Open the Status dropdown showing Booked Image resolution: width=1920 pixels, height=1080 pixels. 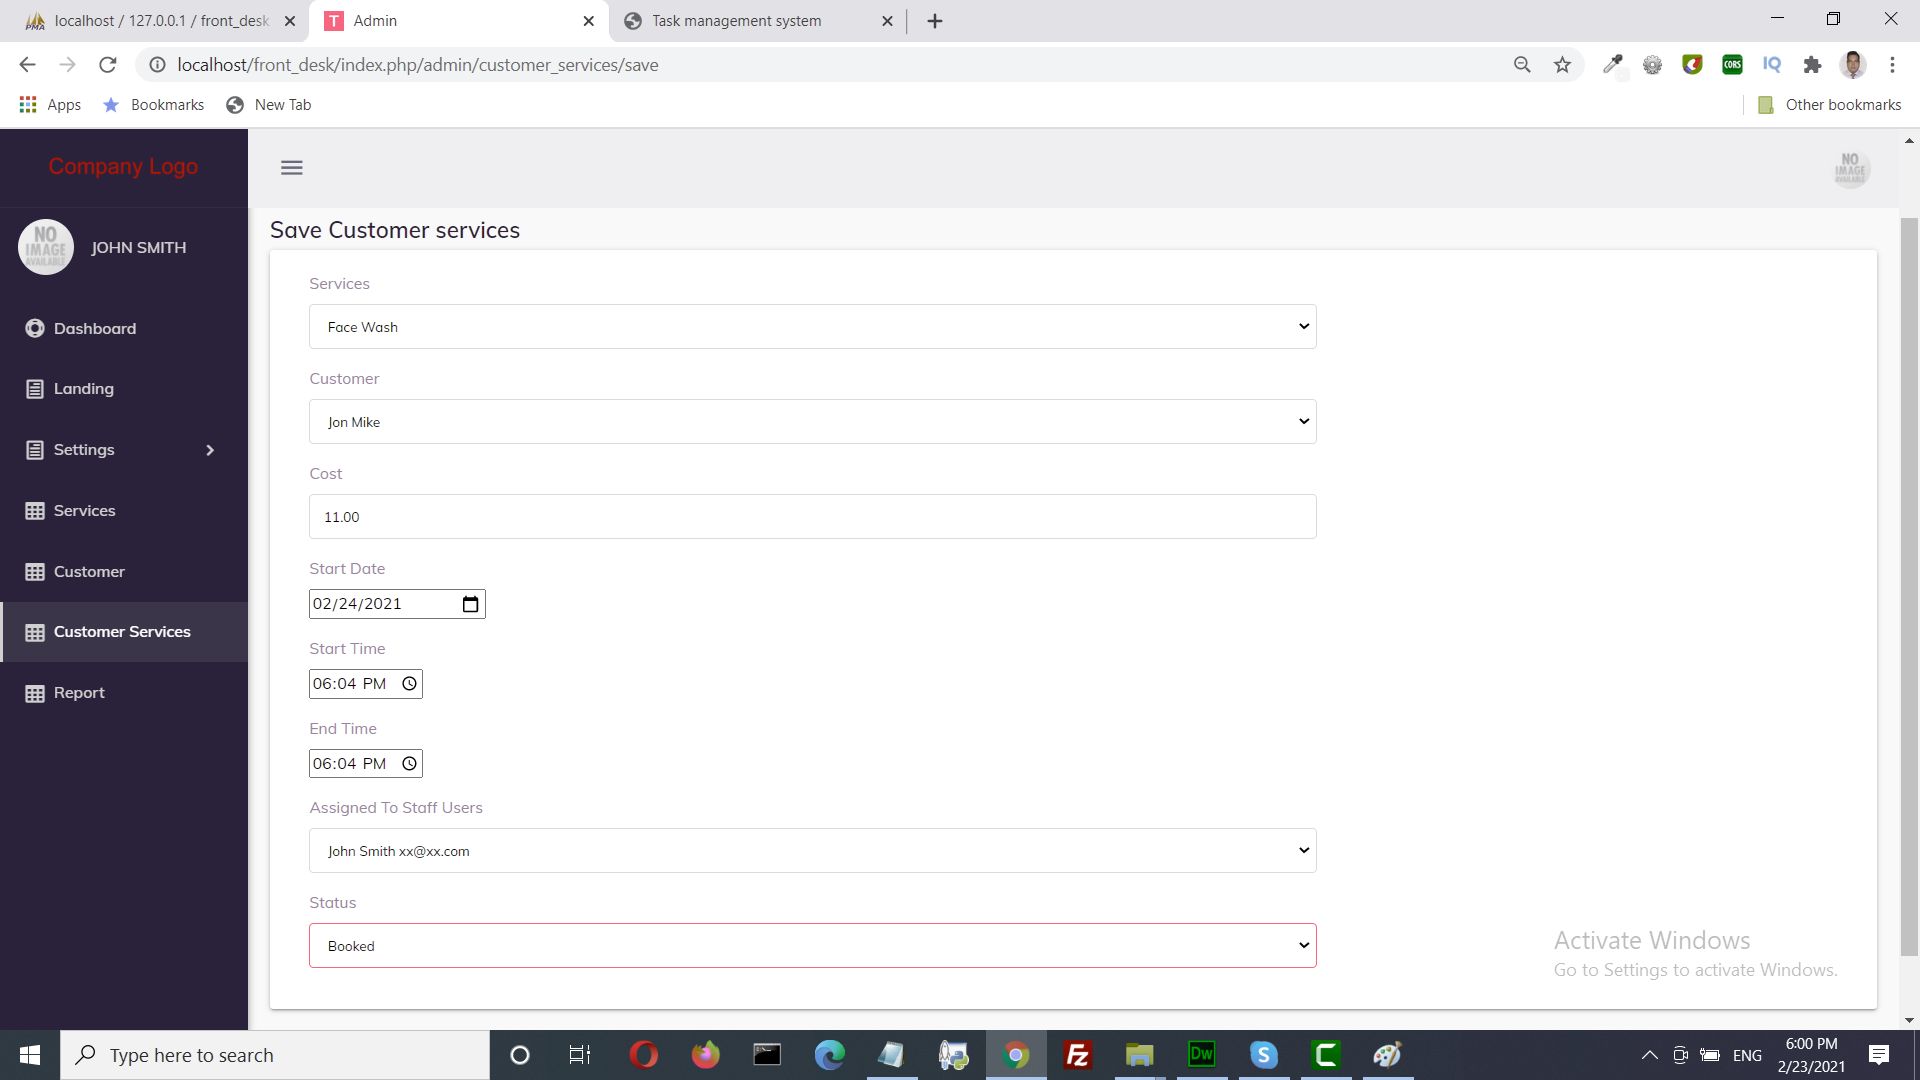click(812, 946)
